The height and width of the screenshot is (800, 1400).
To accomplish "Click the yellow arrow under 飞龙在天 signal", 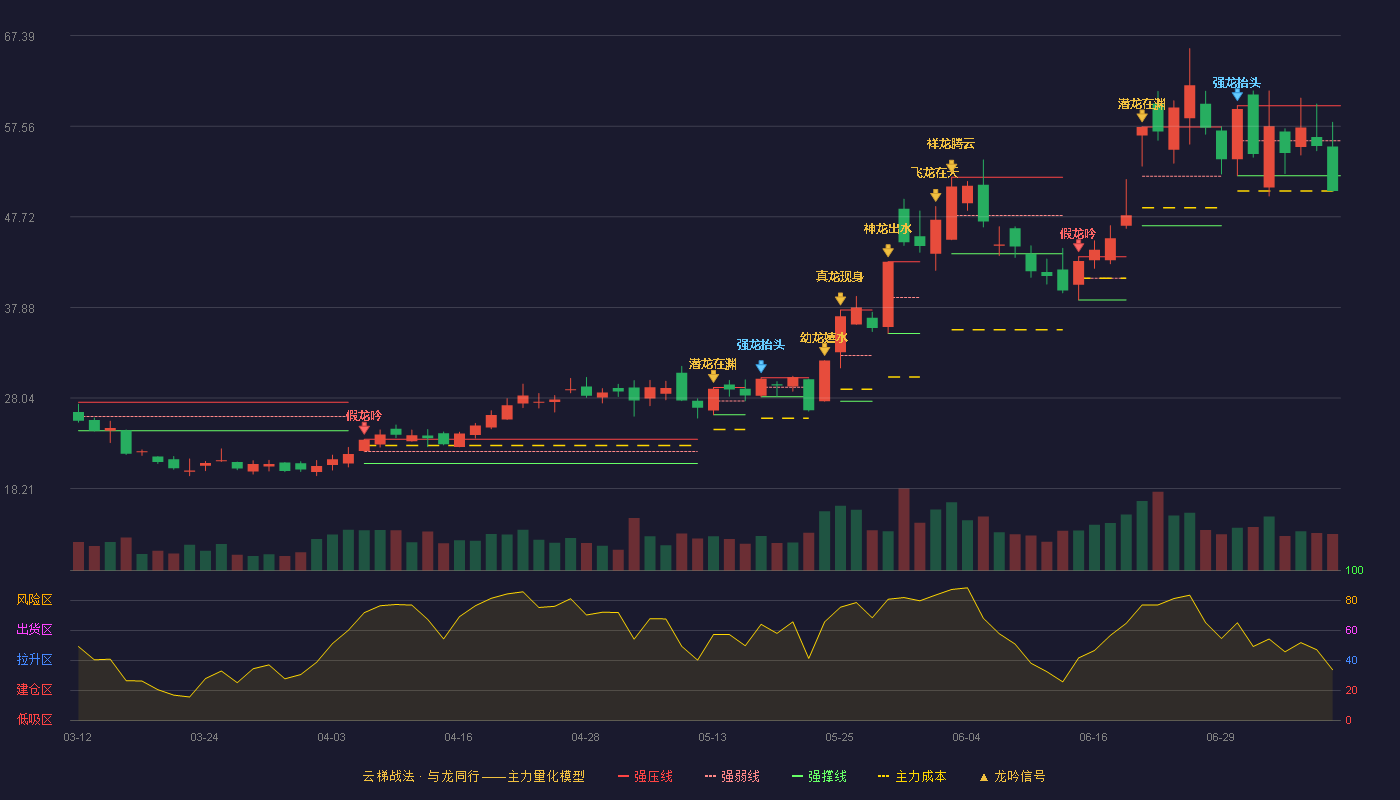I will coord(935,195).
